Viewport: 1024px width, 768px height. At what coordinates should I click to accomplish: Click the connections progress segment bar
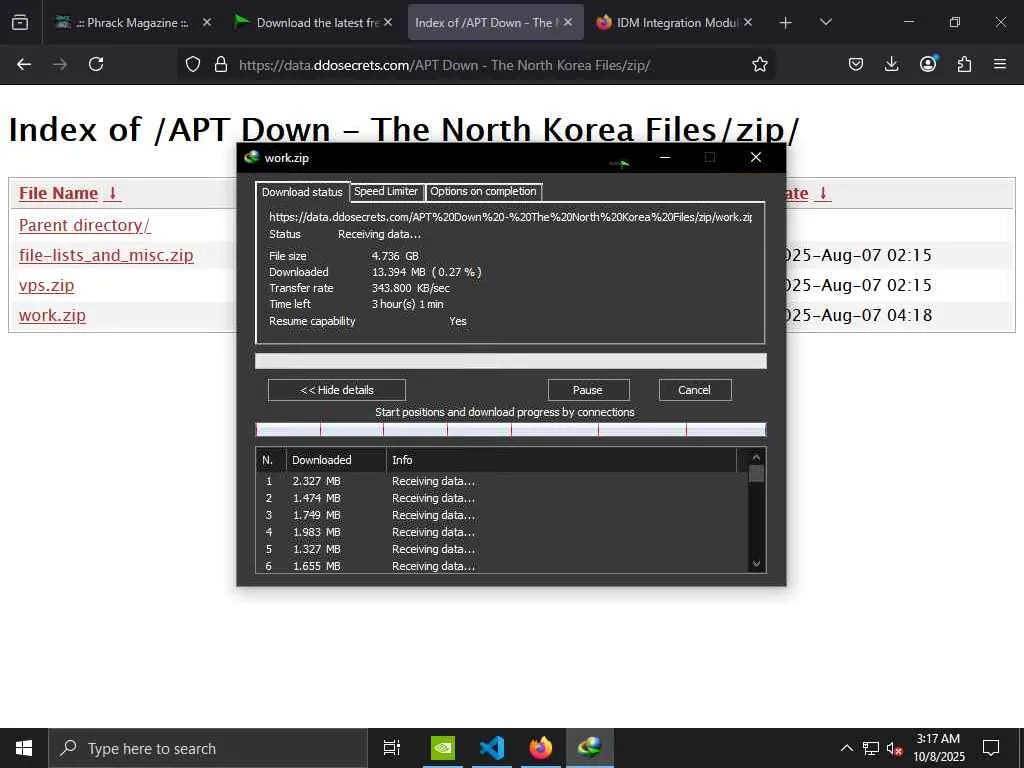point(510,429)
